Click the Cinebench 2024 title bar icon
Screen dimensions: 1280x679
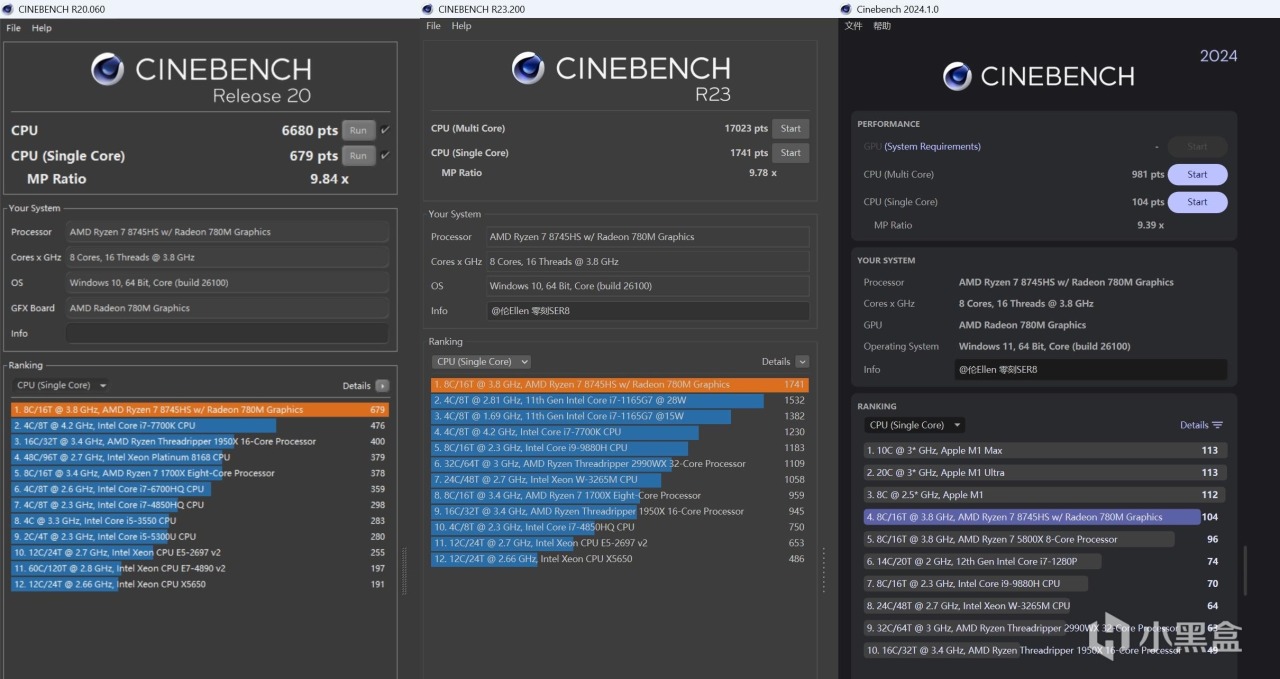(x=847, y=9)
